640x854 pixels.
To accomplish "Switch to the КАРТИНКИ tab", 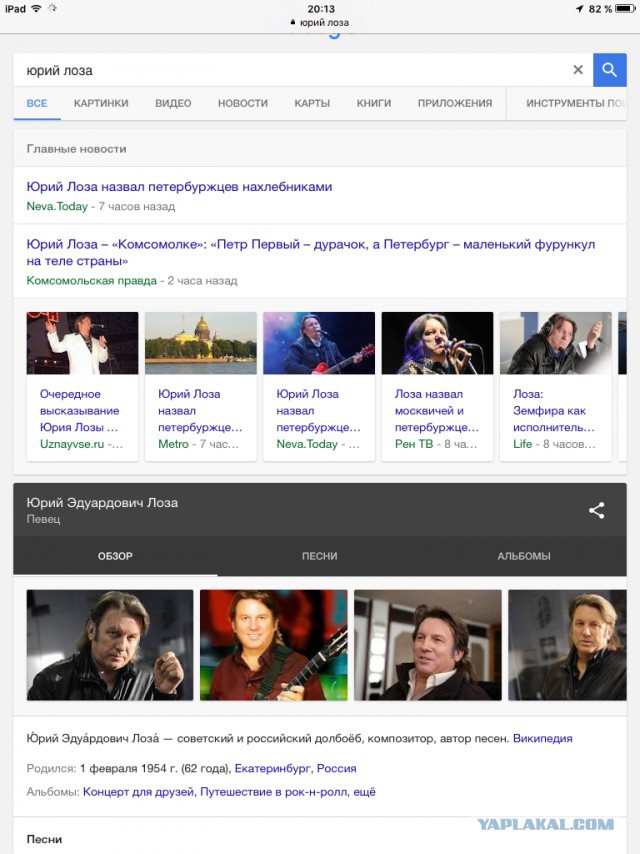I will click(101, 103).
